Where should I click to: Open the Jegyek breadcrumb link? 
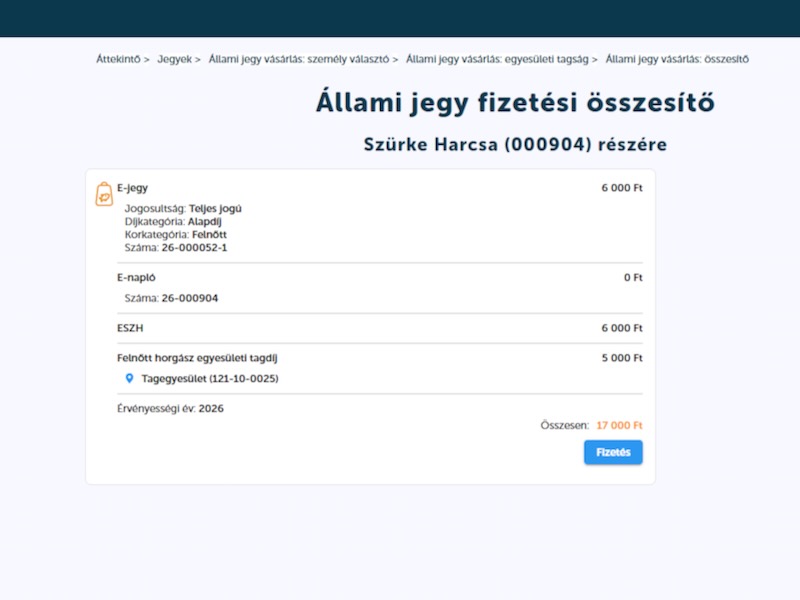[174, 59]
